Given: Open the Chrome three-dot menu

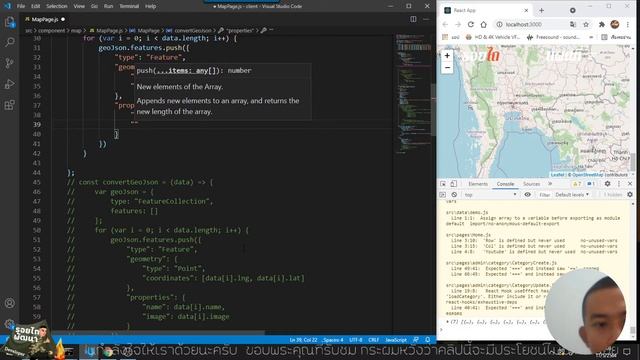Looking at the screenshot, I should tap(628, 24).
